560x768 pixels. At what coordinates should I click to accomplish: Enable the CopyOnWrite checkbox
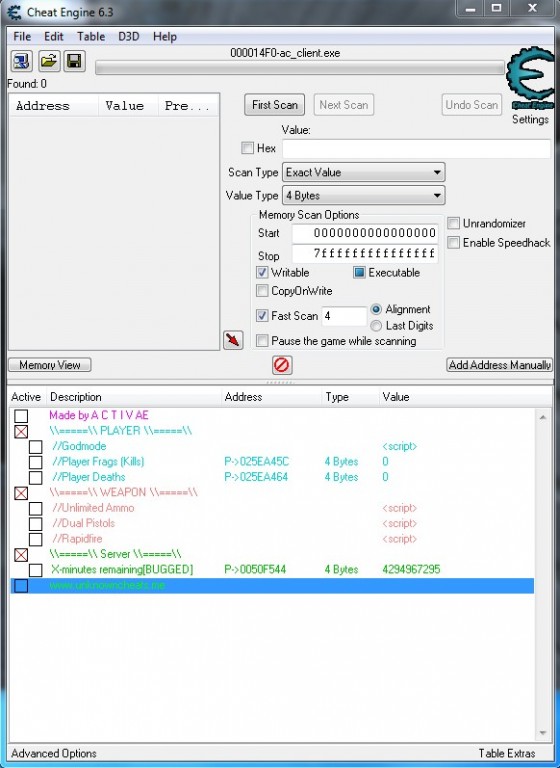tap(262, 291)
